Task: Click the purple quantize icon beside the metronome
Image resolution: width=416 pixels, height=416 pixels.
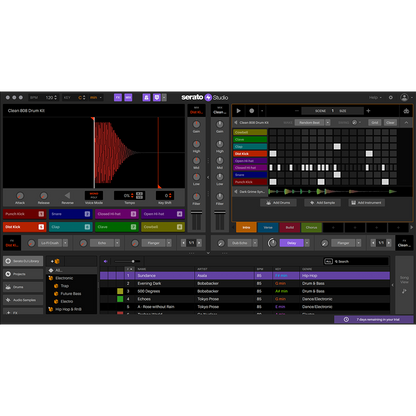Action: point(157,97)
